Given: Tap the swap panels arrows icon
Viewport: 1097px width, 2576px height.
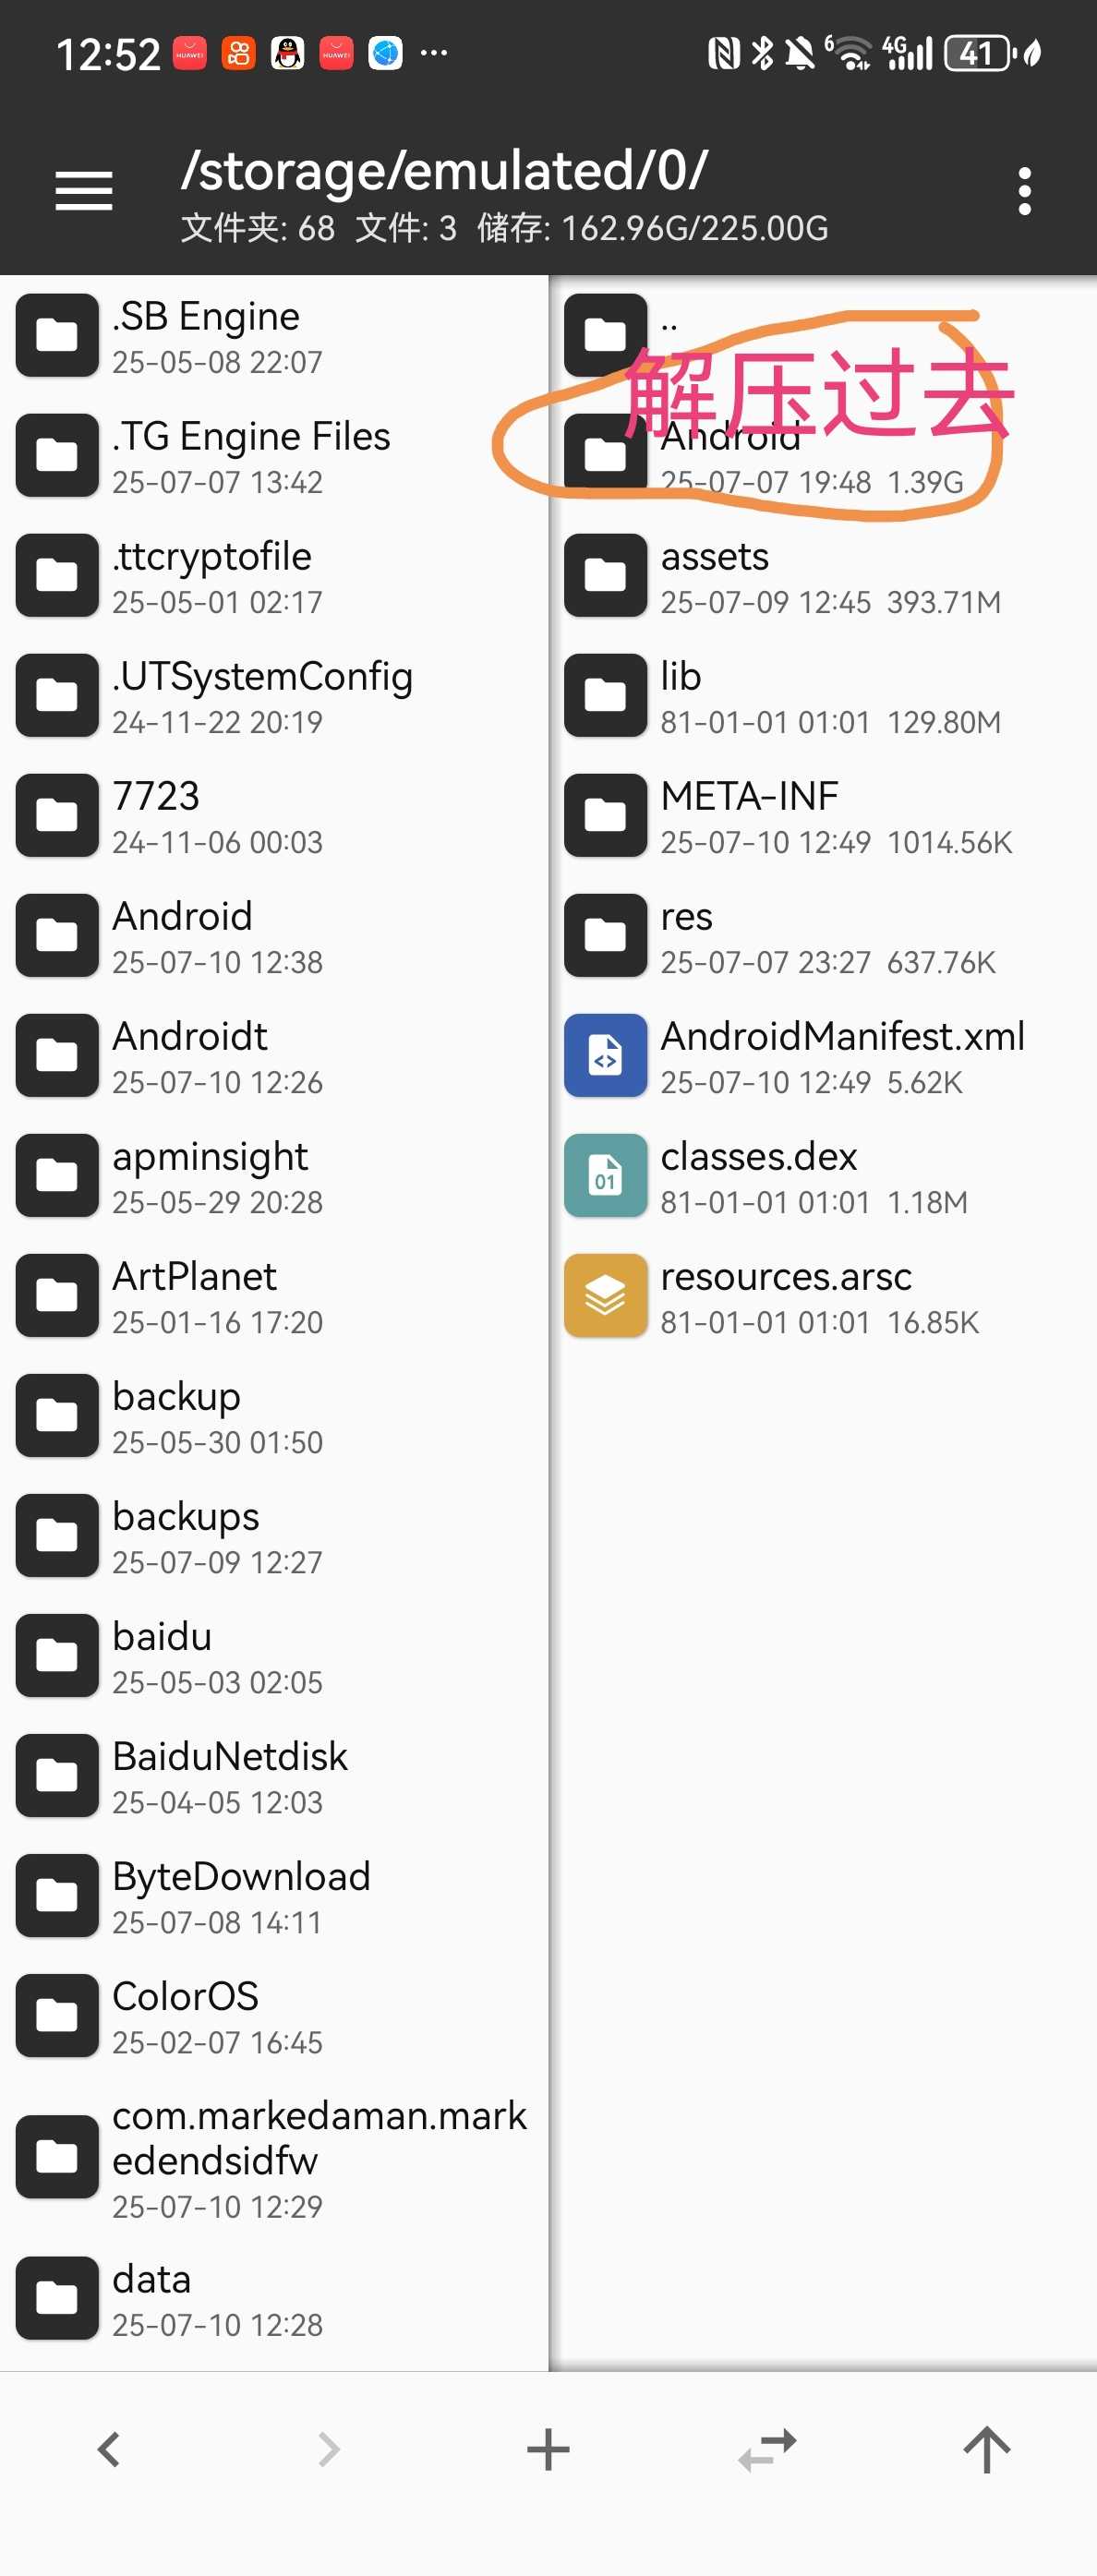Looking at the screenshot, I should coord(767,2449).
